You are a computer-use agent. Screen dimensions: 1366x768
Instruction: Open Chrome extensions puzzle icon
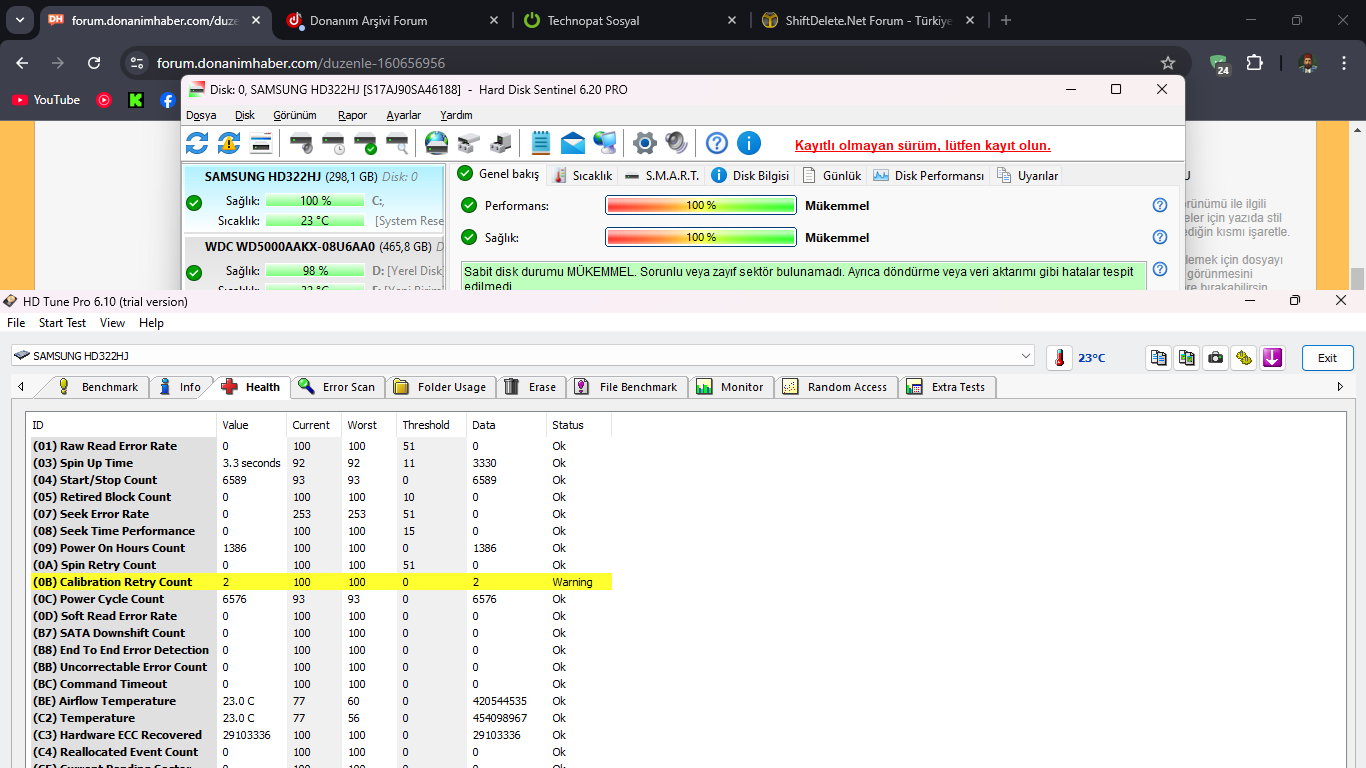click(x=1254, y=63)
